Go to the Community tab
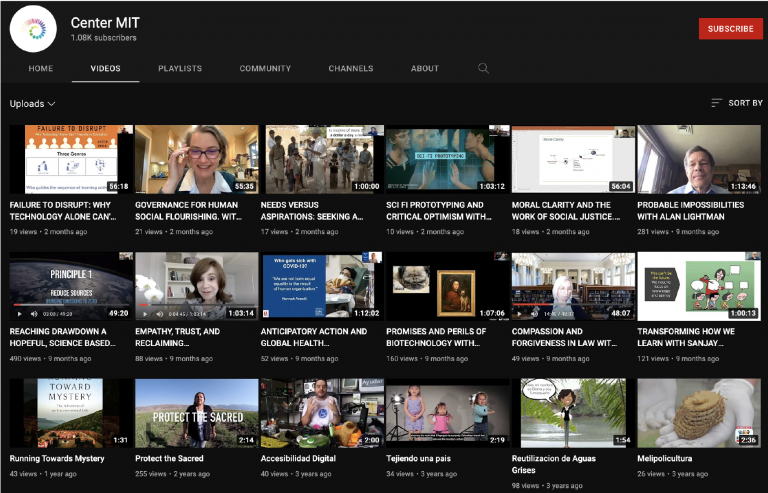 click(265, 68)
